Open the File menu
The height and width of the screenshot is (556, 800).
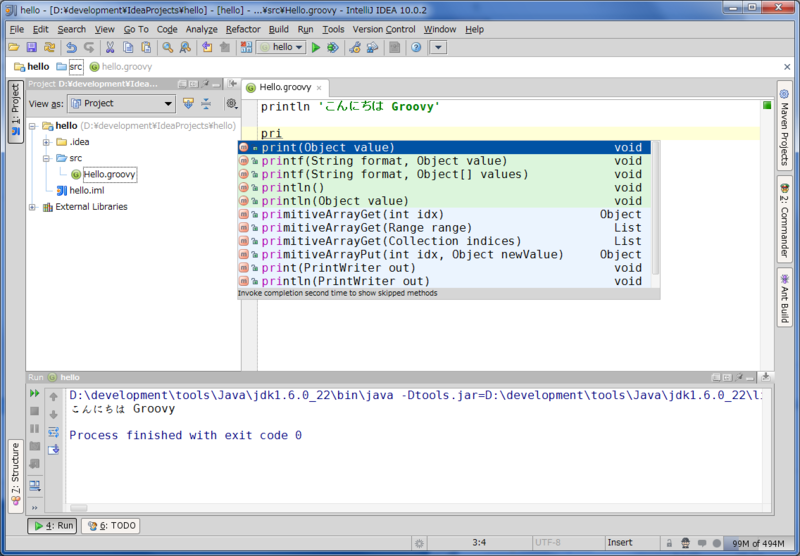(x=17, y=30)
